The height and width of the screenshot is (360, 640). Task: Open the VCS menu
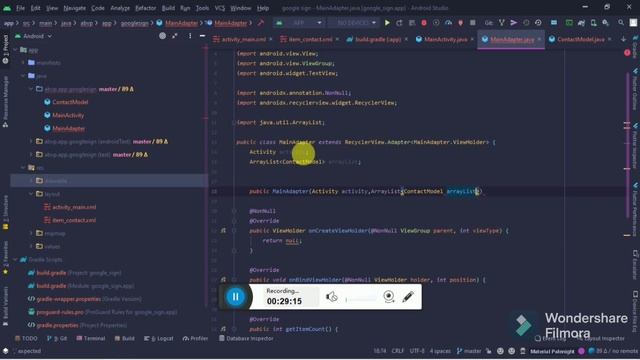tap(220, 8)
